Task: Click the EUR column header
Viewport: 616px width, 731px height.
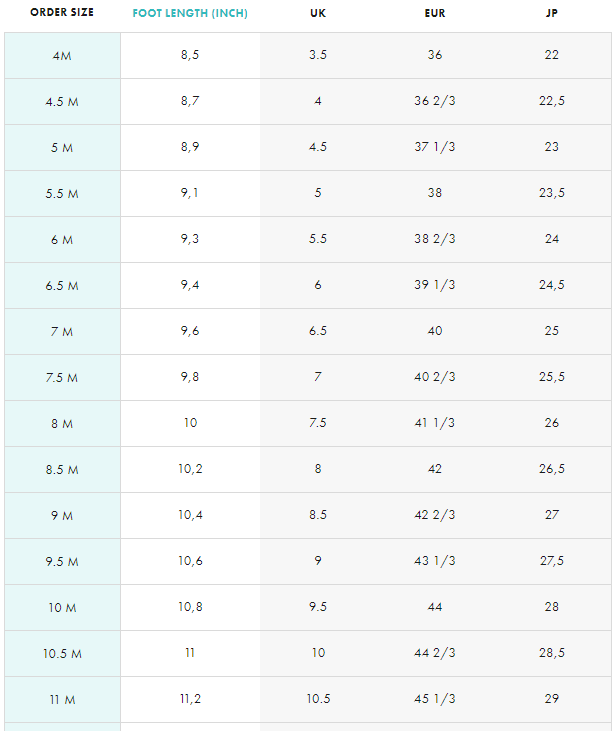Action: (435, 13)
